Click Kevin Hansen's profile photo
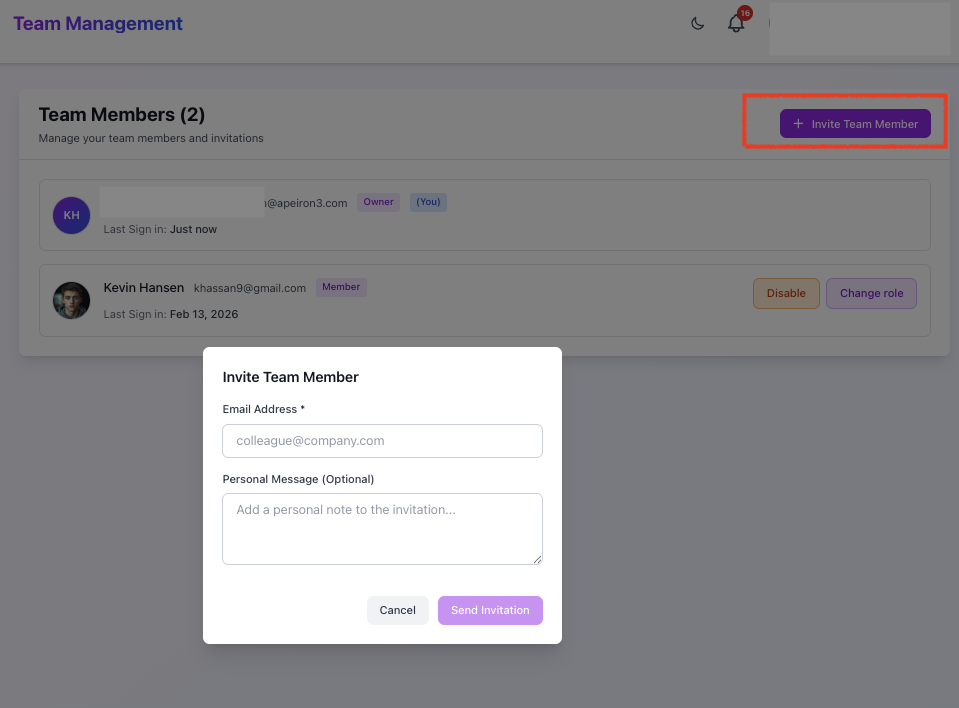The height and width of the screenshot is (708, 959). (71, 300)
